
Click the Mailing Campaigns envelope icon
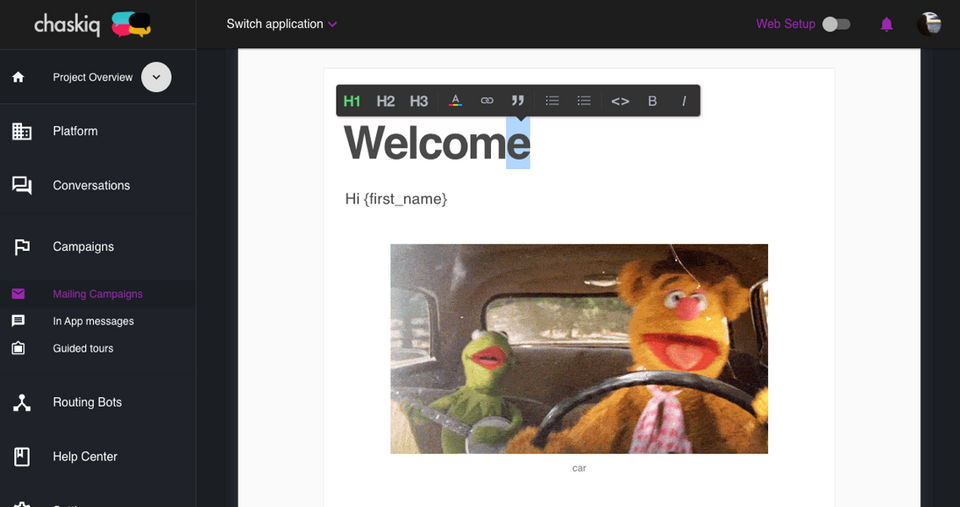tap(18, 294)
